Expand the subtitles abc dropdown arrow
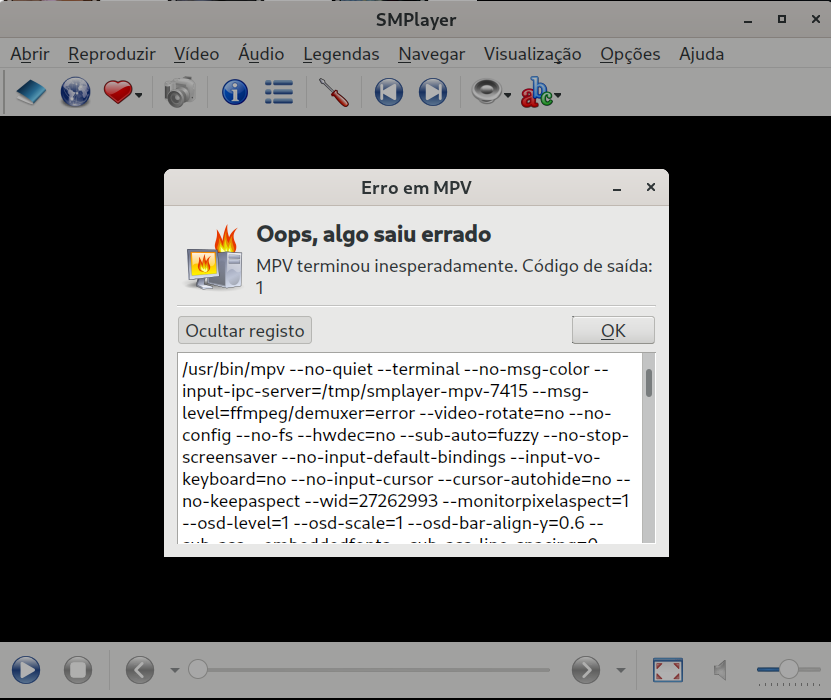 pos(557,96)
